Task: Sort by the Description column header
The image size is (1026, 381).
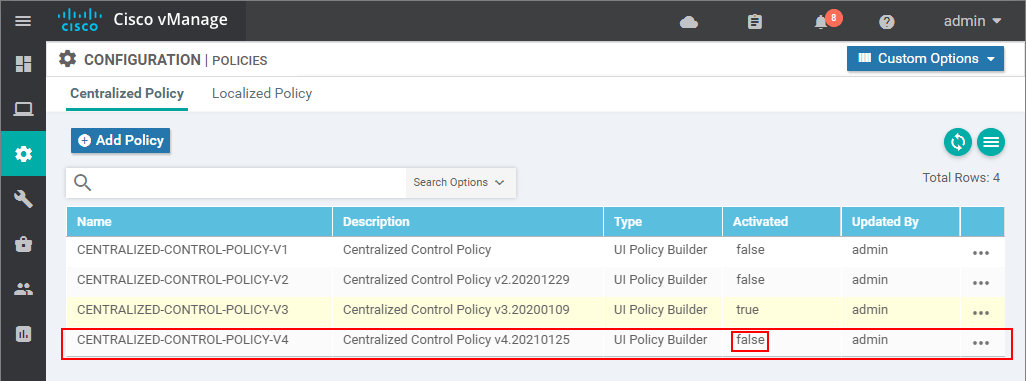Action: [x=468, y=222]
